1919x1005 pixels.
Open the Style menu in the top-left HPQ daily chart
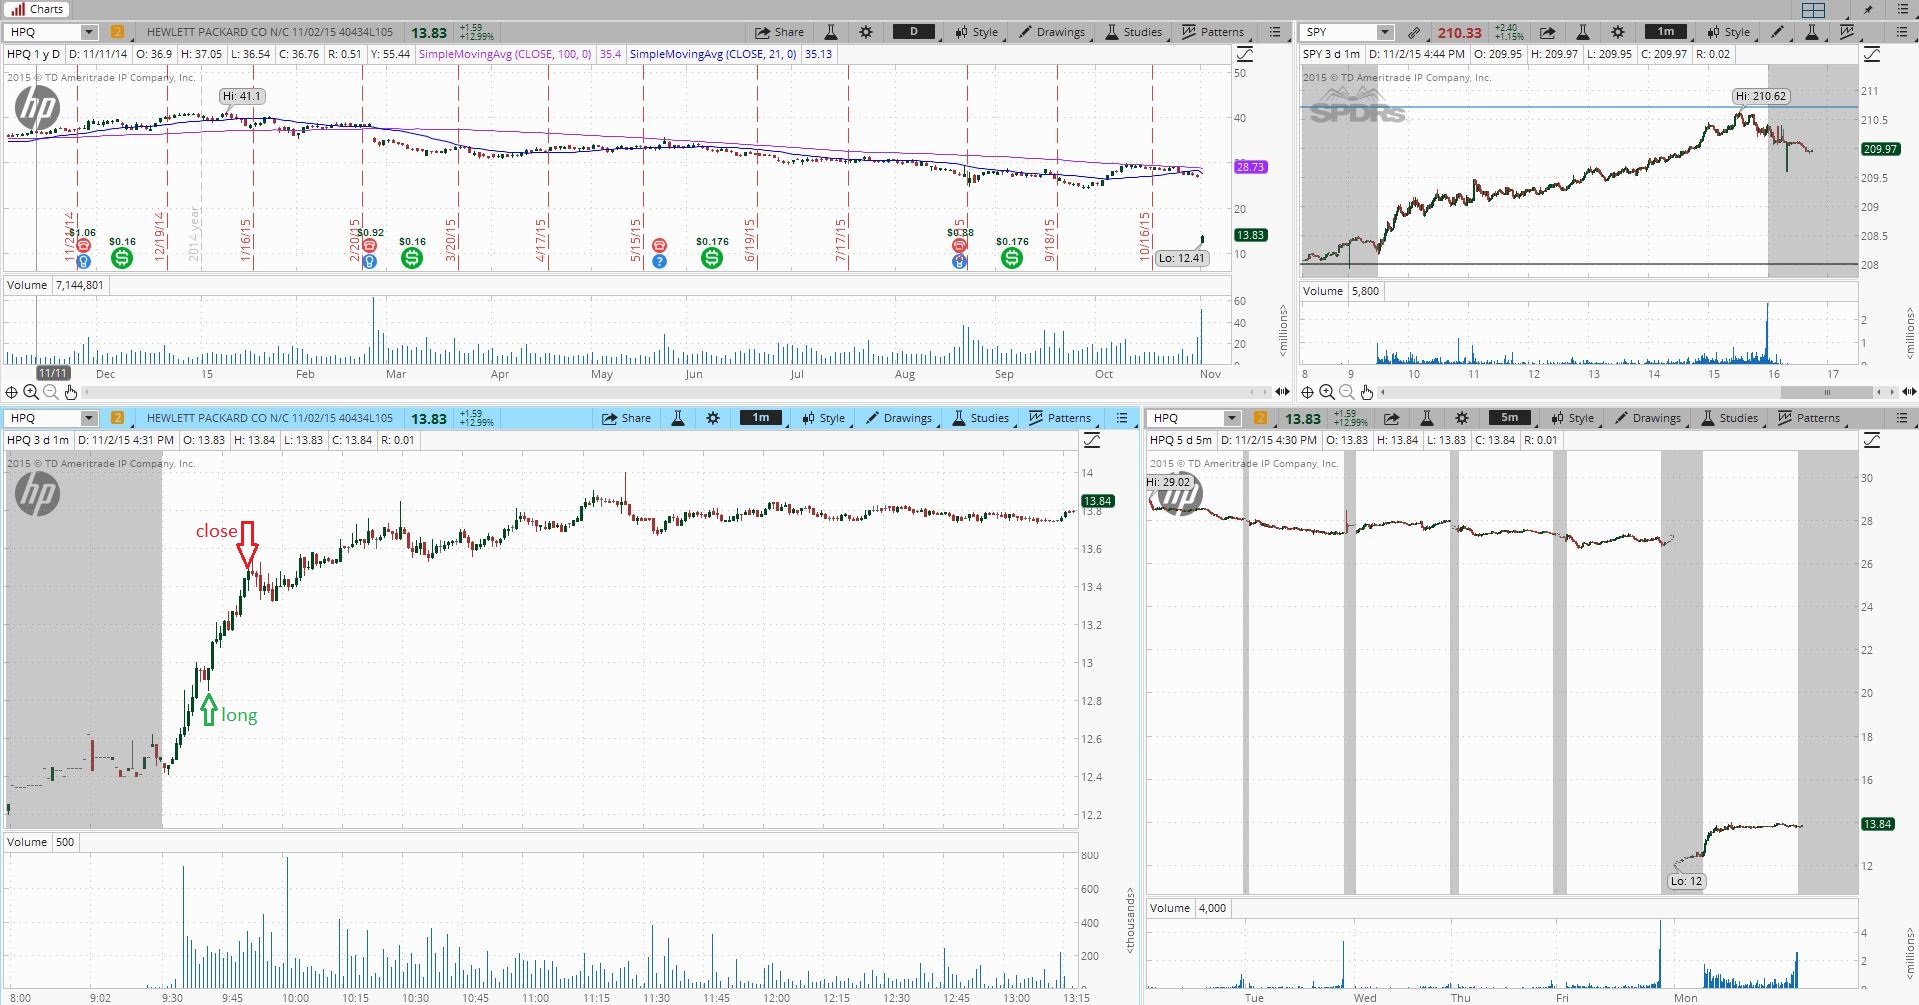pos(977,32)
